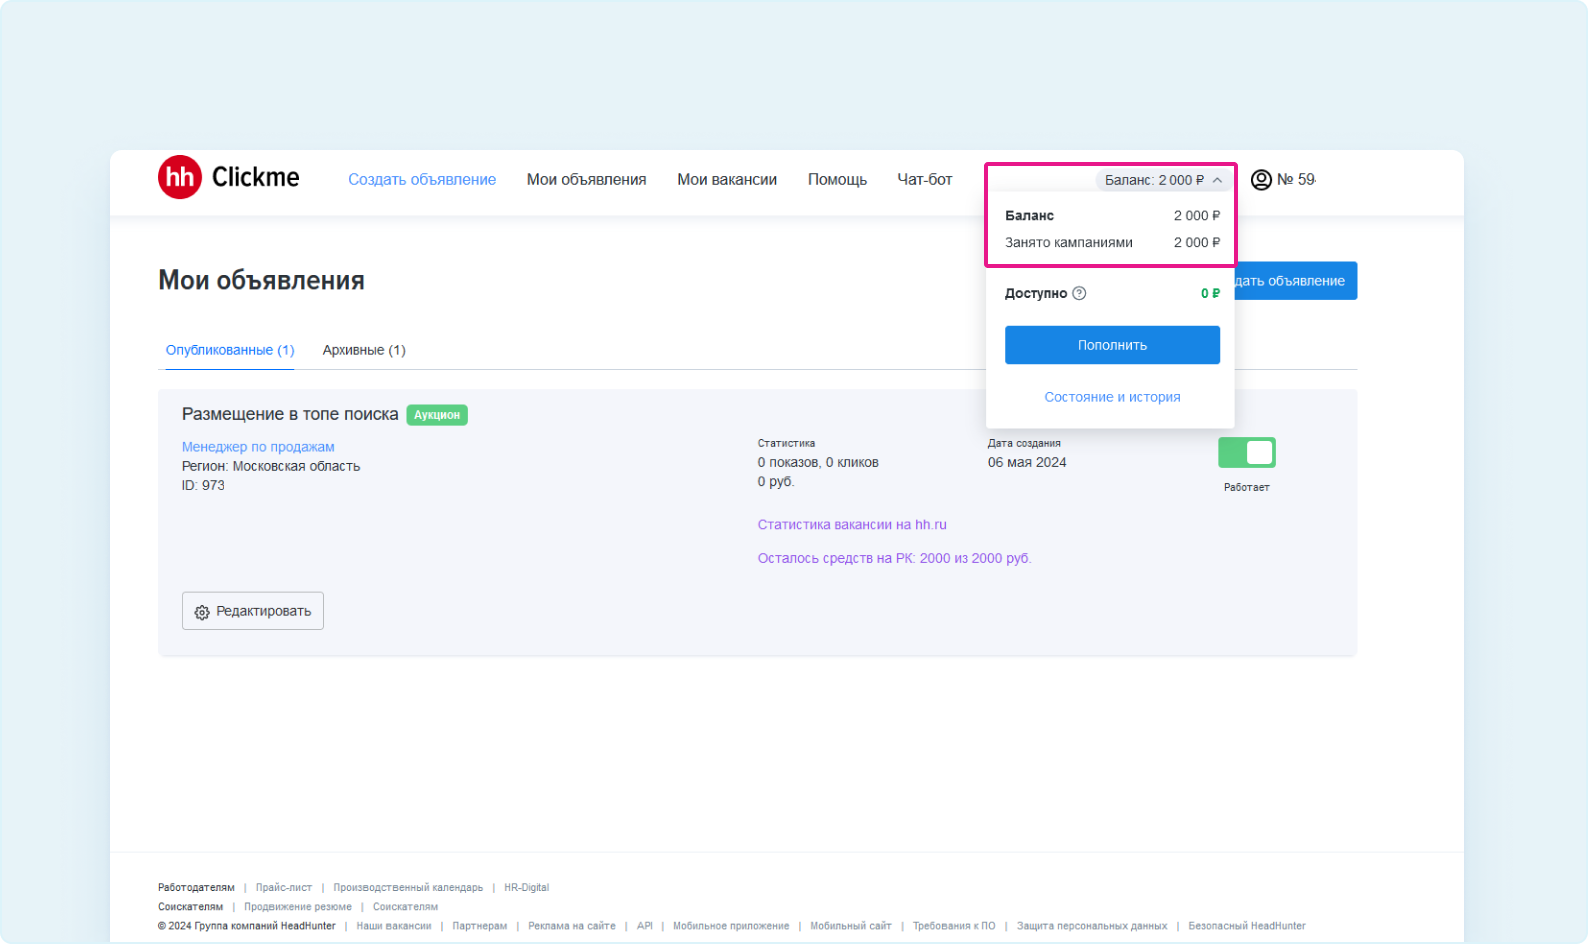1588x944 pixels.
Task: Click available balance 0 ₽ value
Action: pos(1210,293)
